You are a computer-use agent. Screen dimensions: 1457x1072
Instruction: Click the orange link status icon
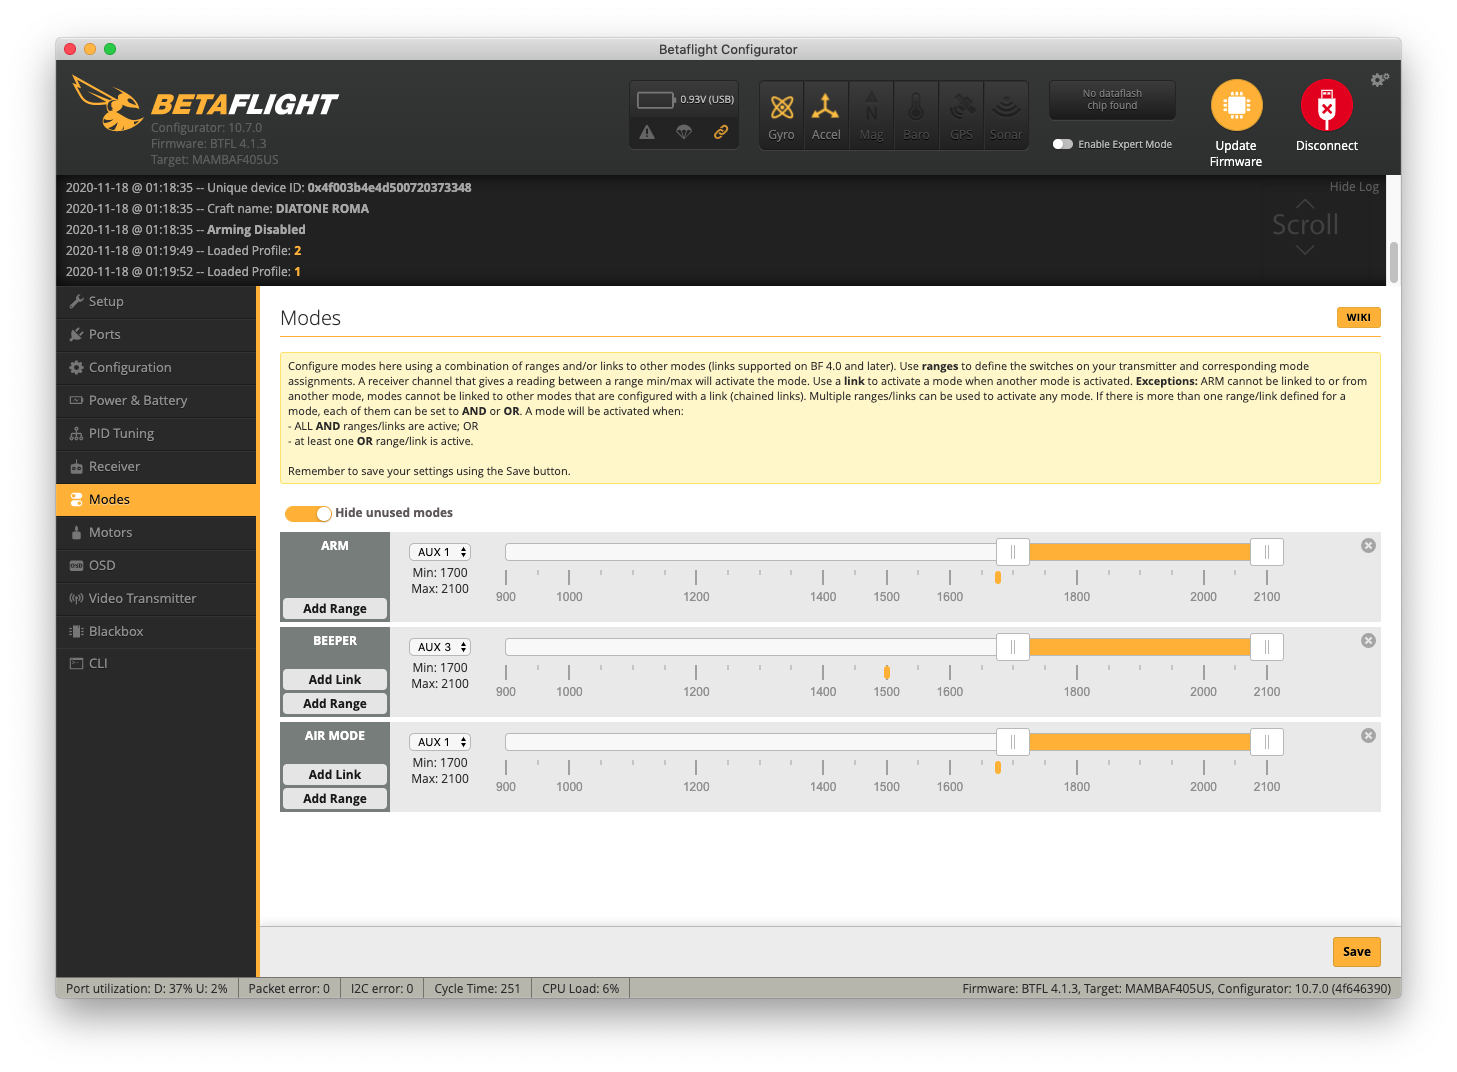click(x=720, y=132)
